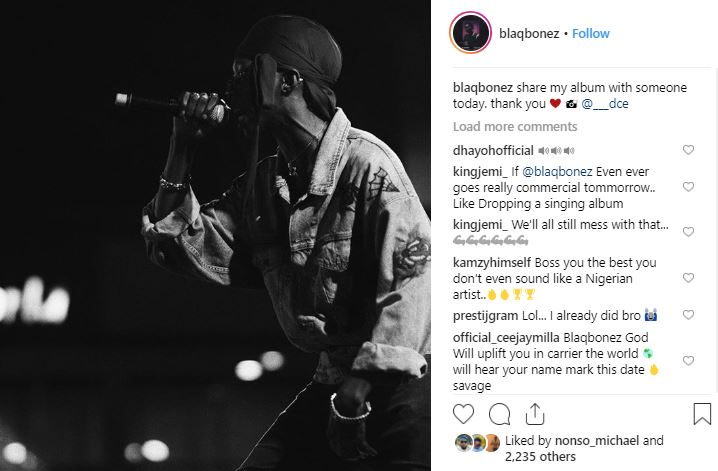This screenshot has width=718, height=471.
Task: Like kamzyhimself's comment
Action: click(688, 277)
